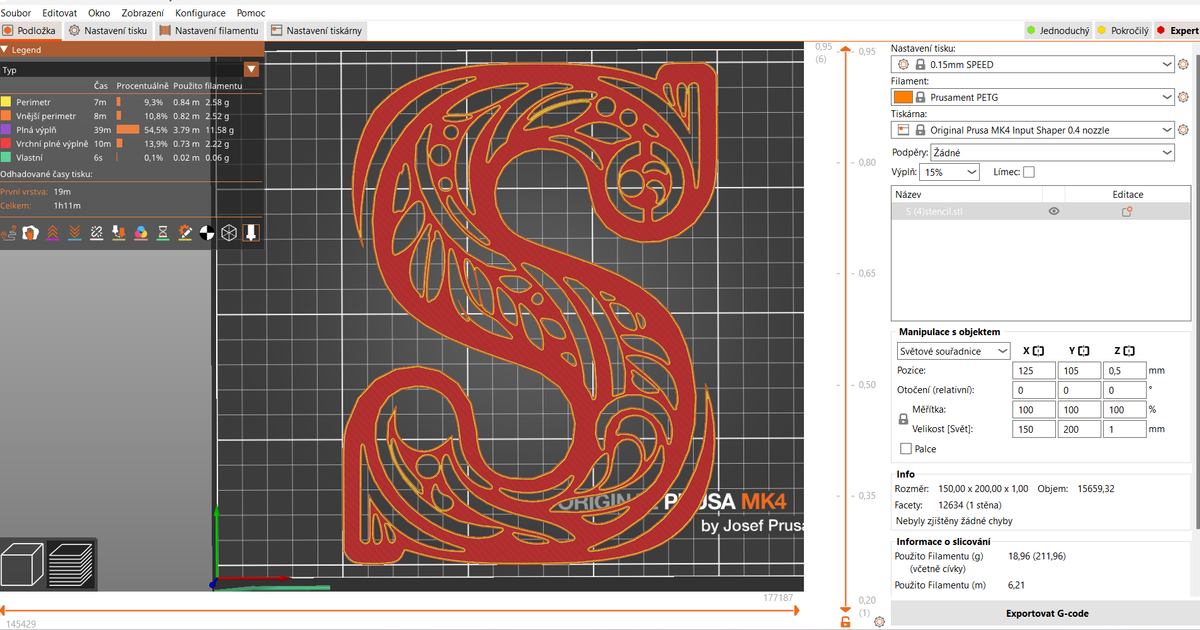
Task: Show travel moves in the preview legend
Action: point(10,233)
